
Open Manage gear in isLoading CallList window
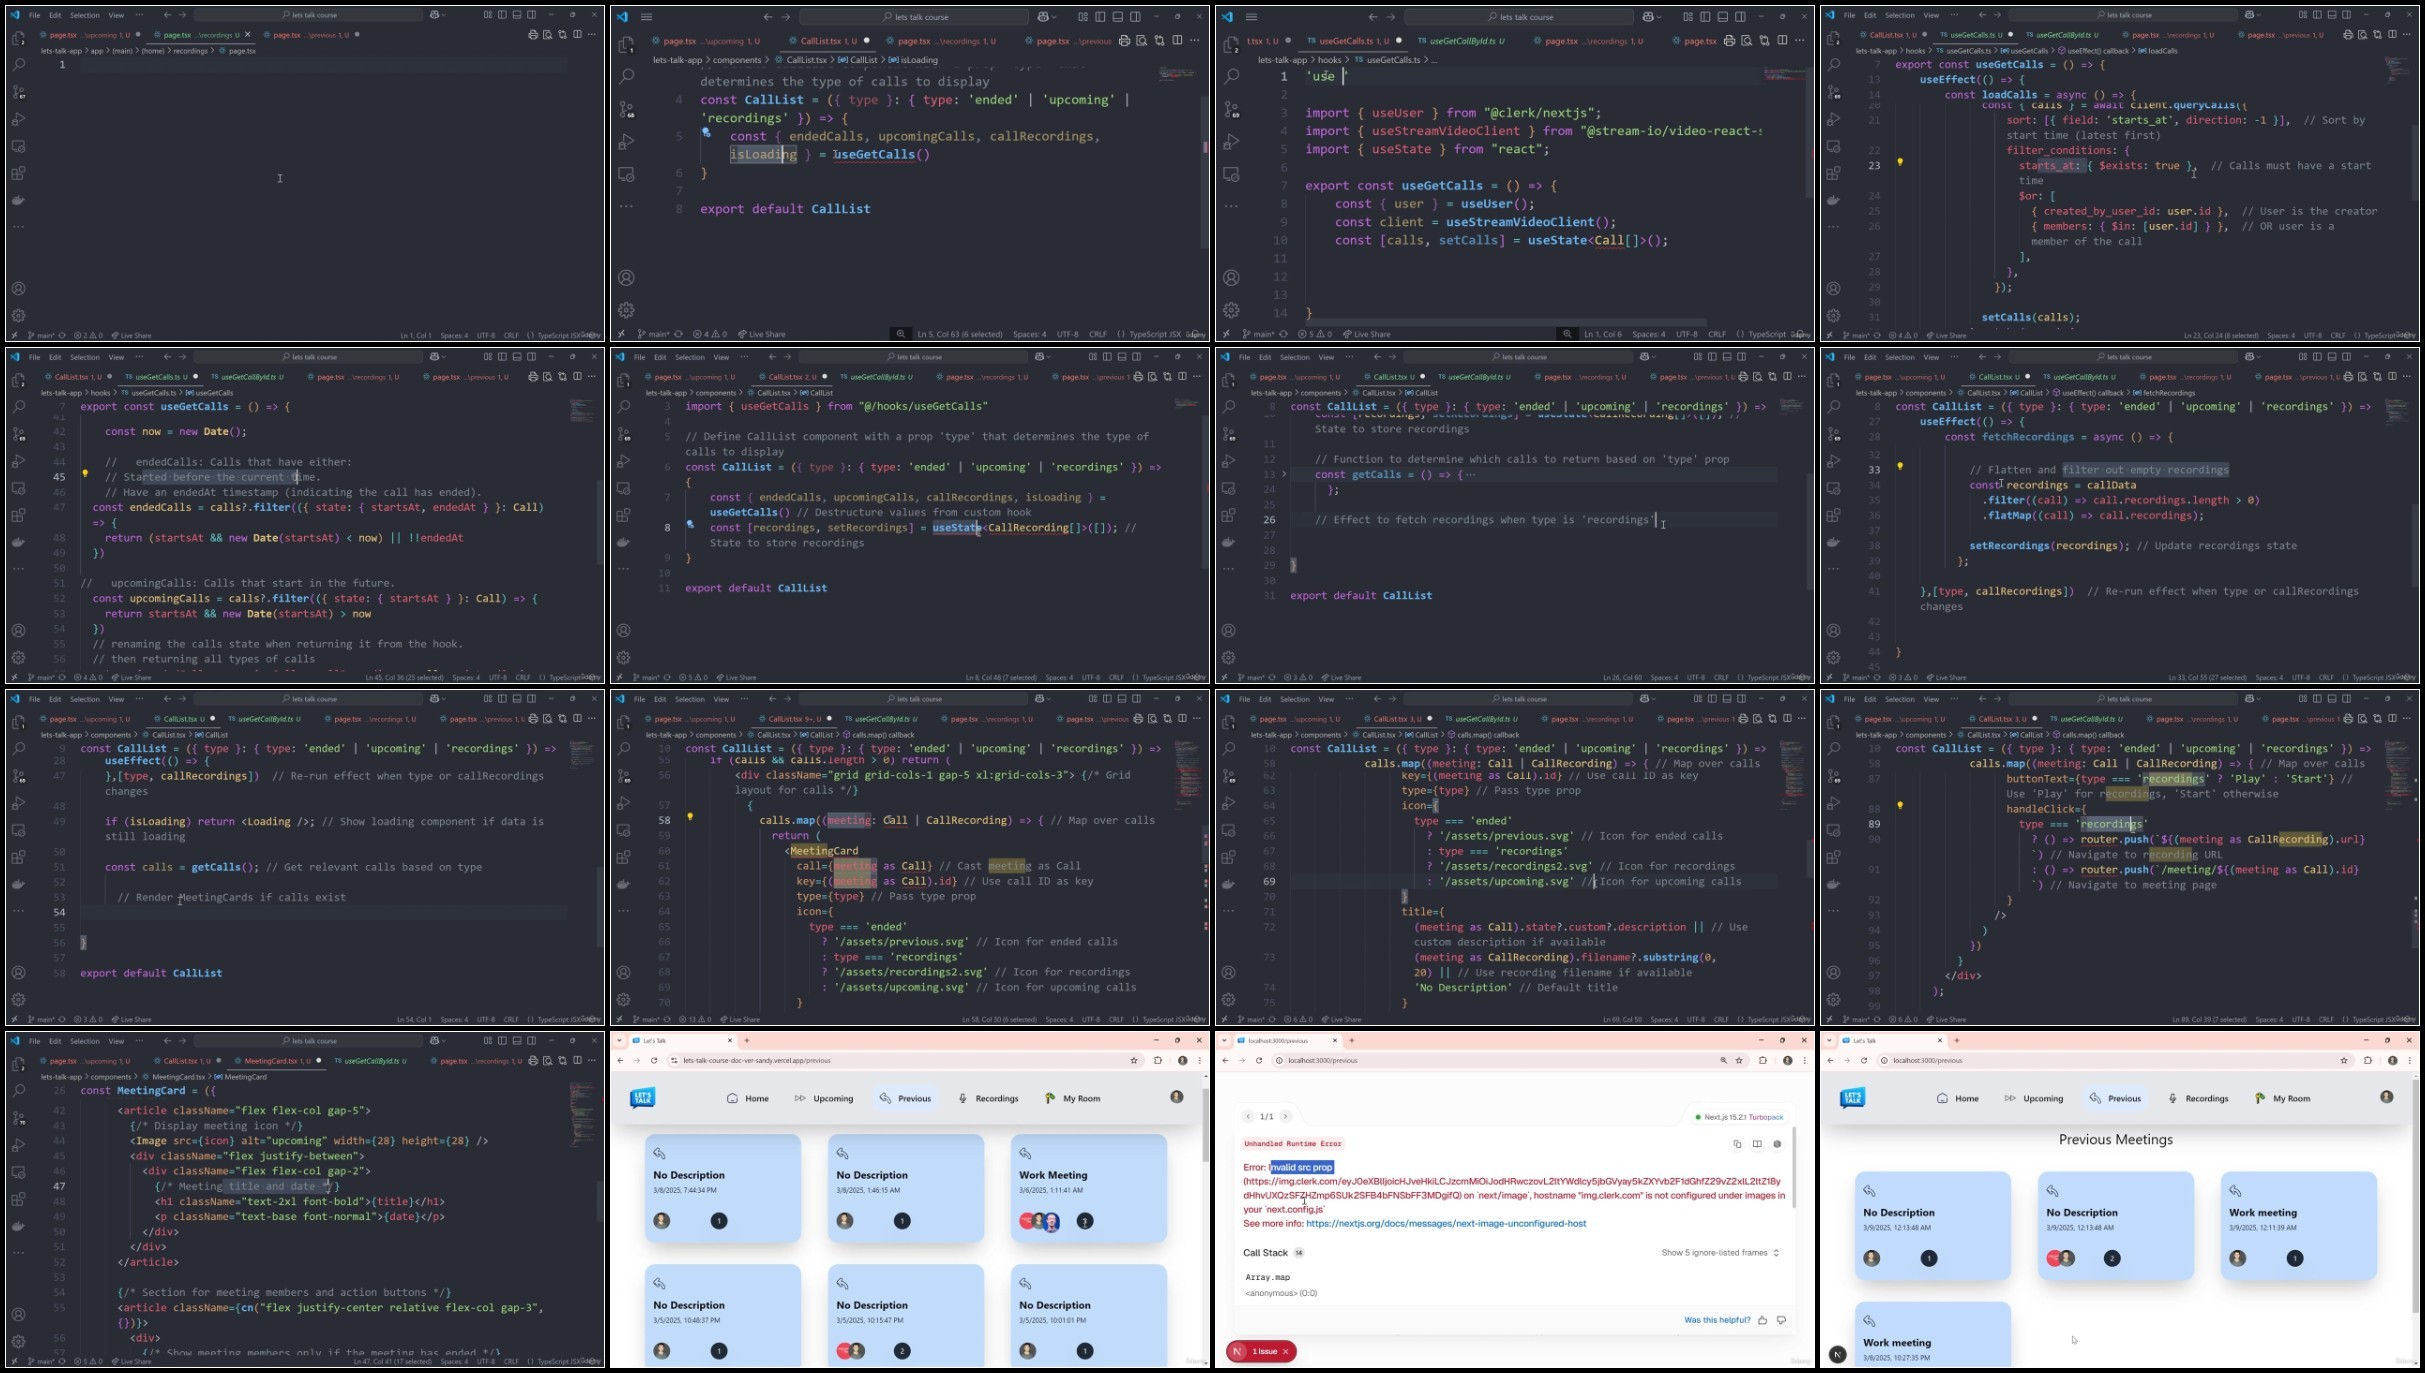(626, 310)
